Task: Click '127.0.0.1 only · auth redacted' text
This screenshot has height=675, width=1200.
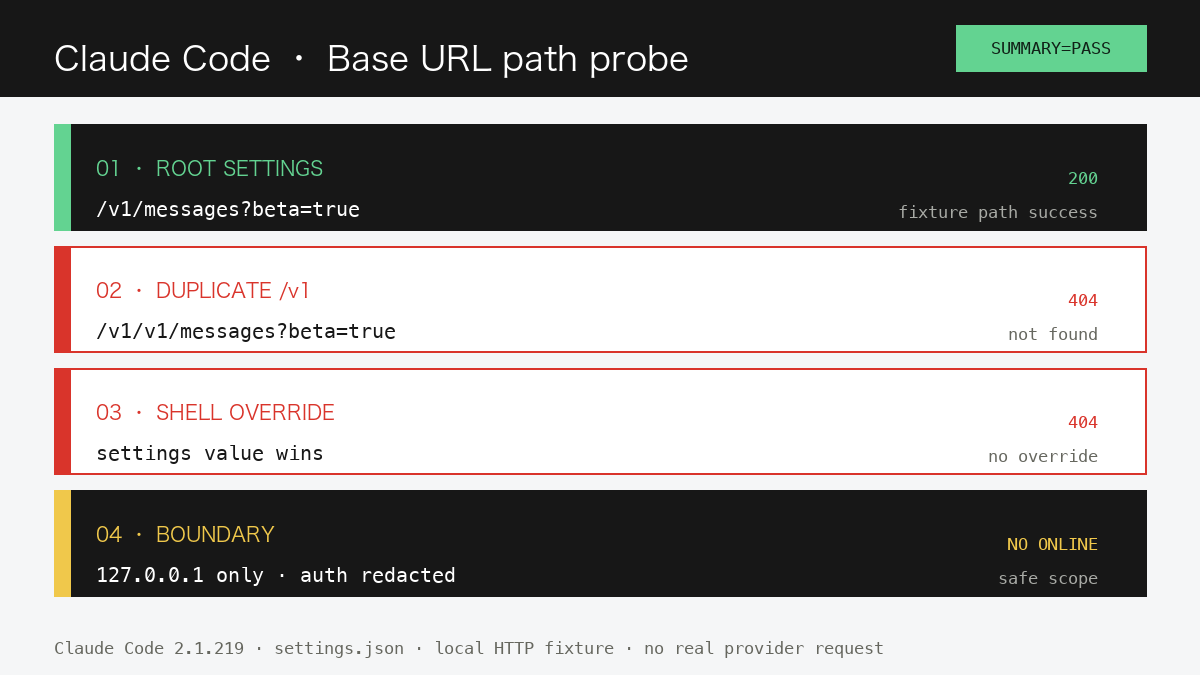Action: click(276, 576)
